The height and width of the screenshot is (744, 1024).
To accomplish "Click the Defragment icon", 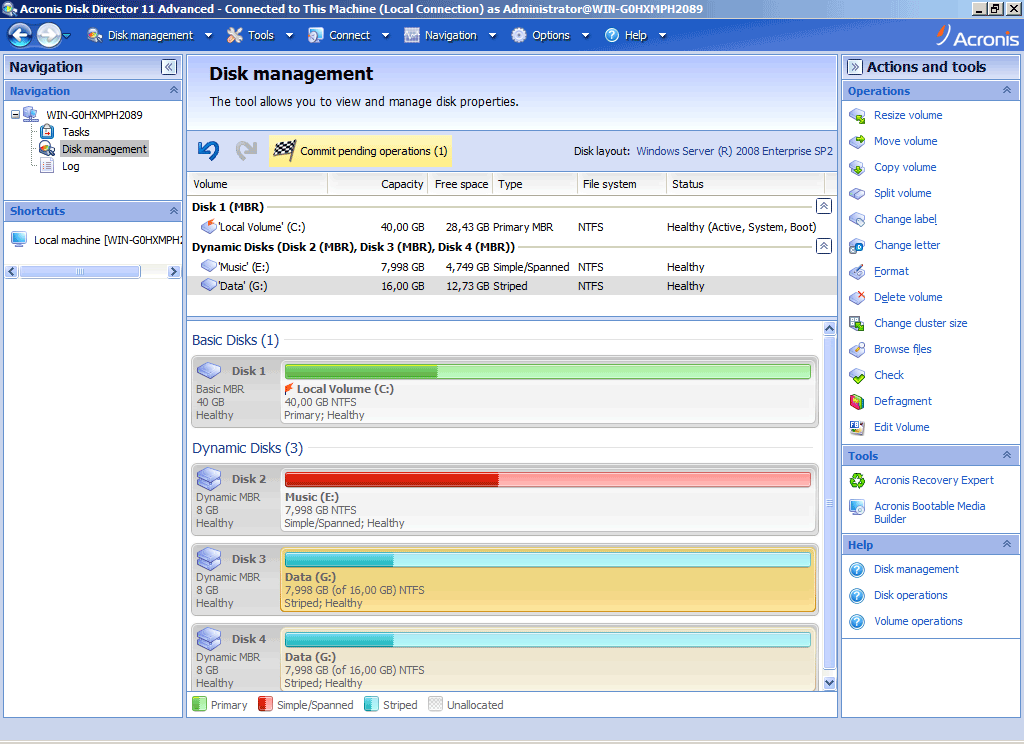I will click(857, 402).
